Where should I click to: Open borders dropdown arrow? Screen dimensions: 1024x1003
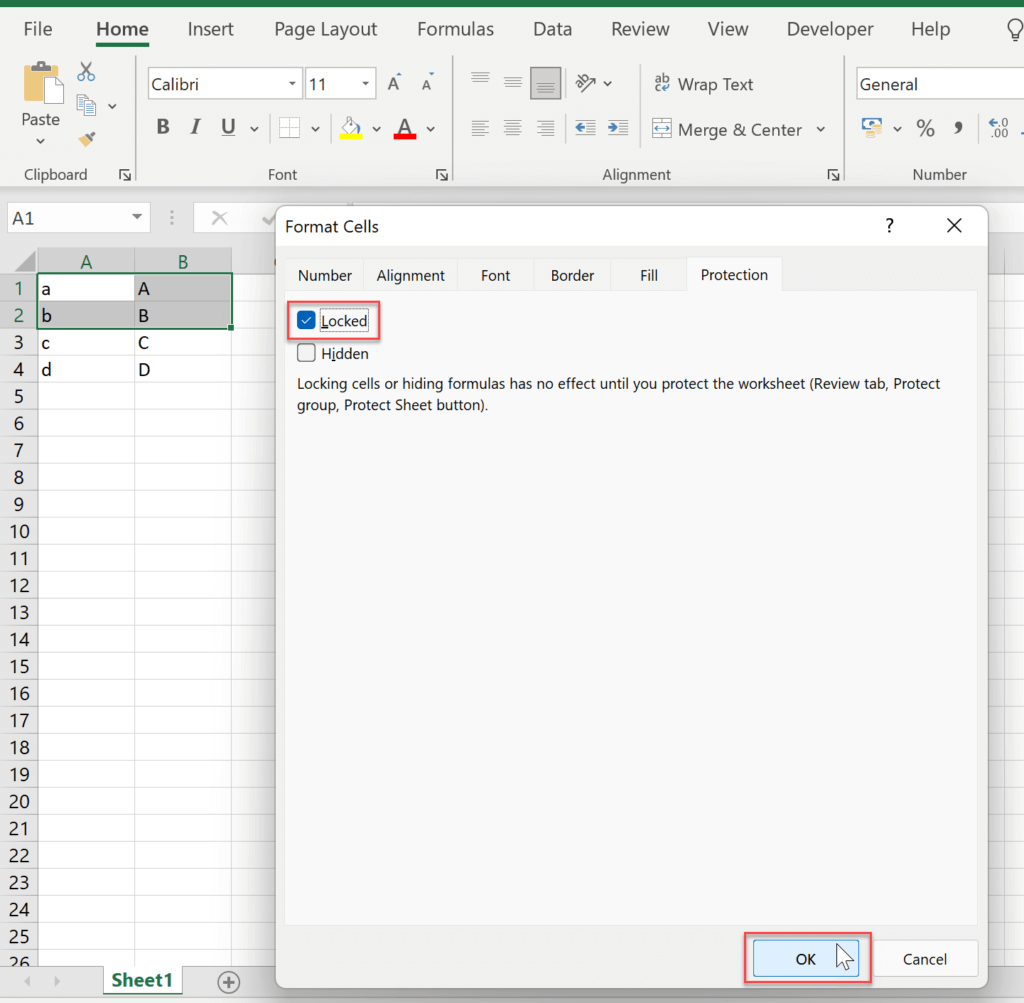click(x=315, y=129)
